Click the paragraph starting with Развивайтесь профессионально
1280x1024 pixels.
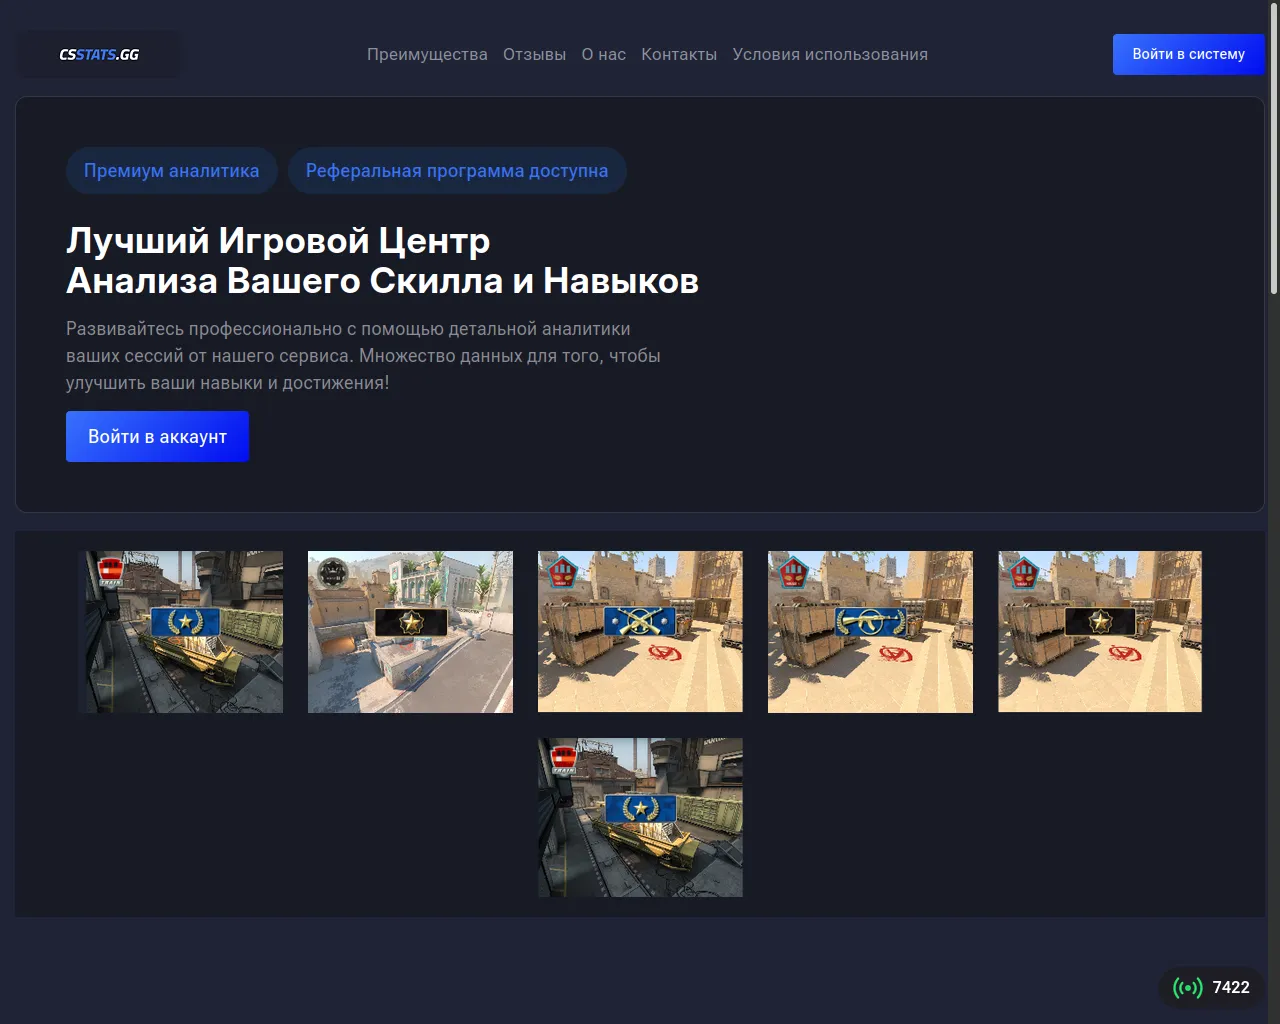point(364,356)
